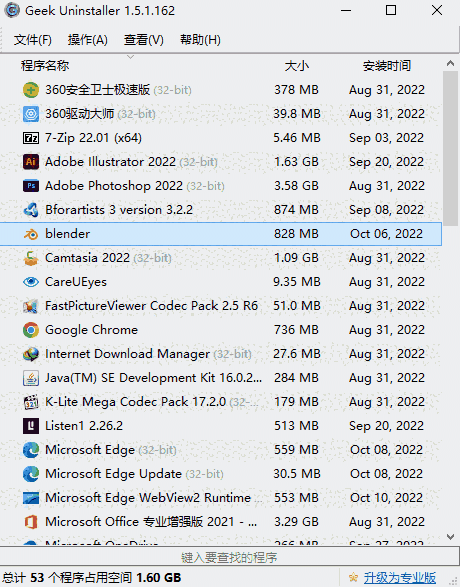Click the Listen1 program icon
Image resolution: width=460 pixels, height=587 pixels.
[31, 426]
